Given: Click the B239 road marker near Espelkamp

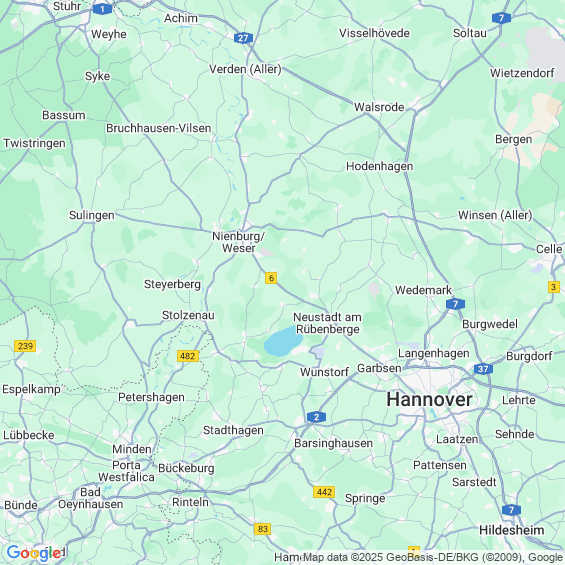Looking at the screenshot, I should coord(25,346).
